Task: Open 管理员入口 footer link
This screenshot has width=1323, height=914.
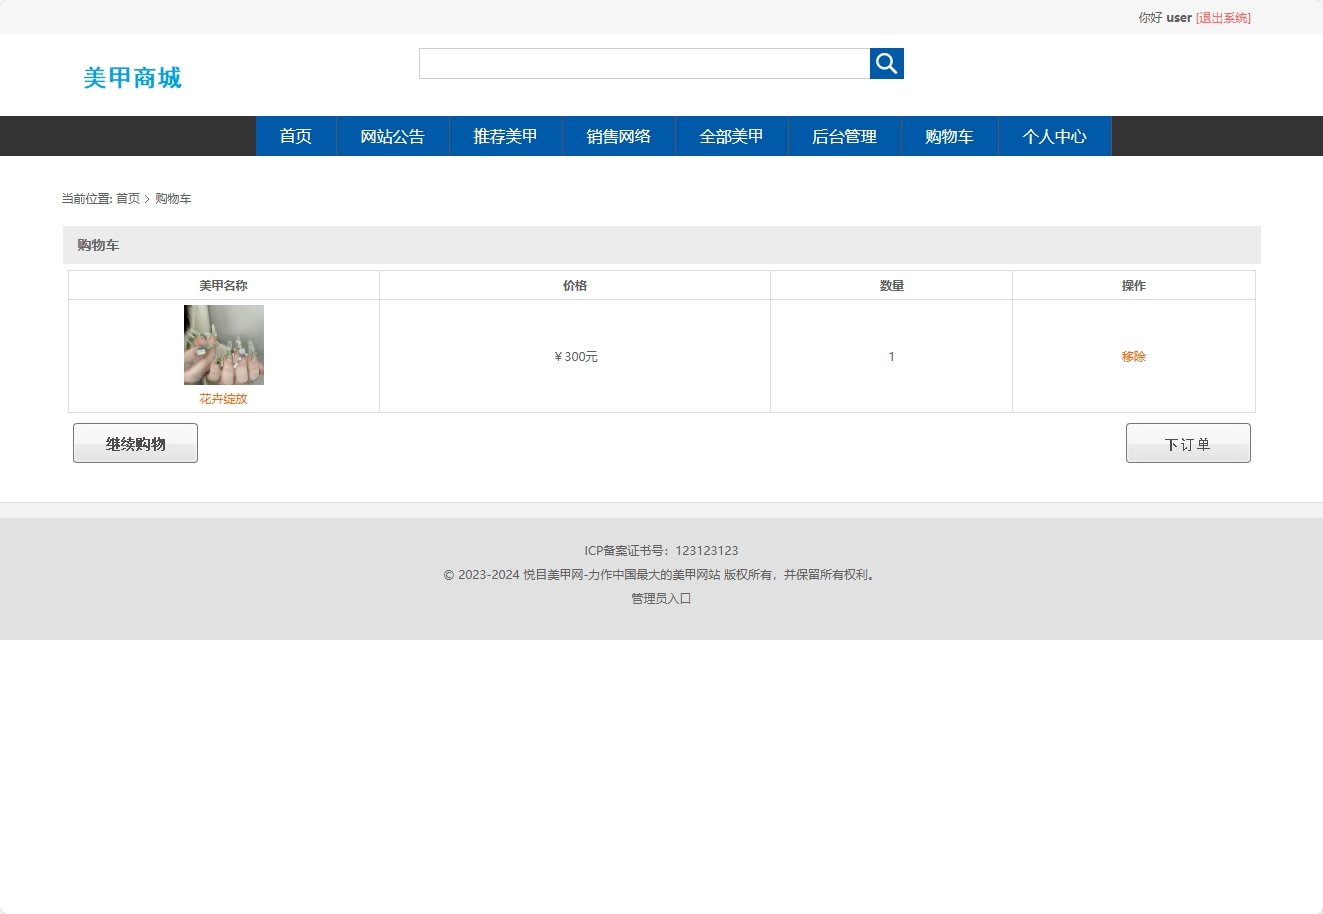Action: (x=661, y=599)
